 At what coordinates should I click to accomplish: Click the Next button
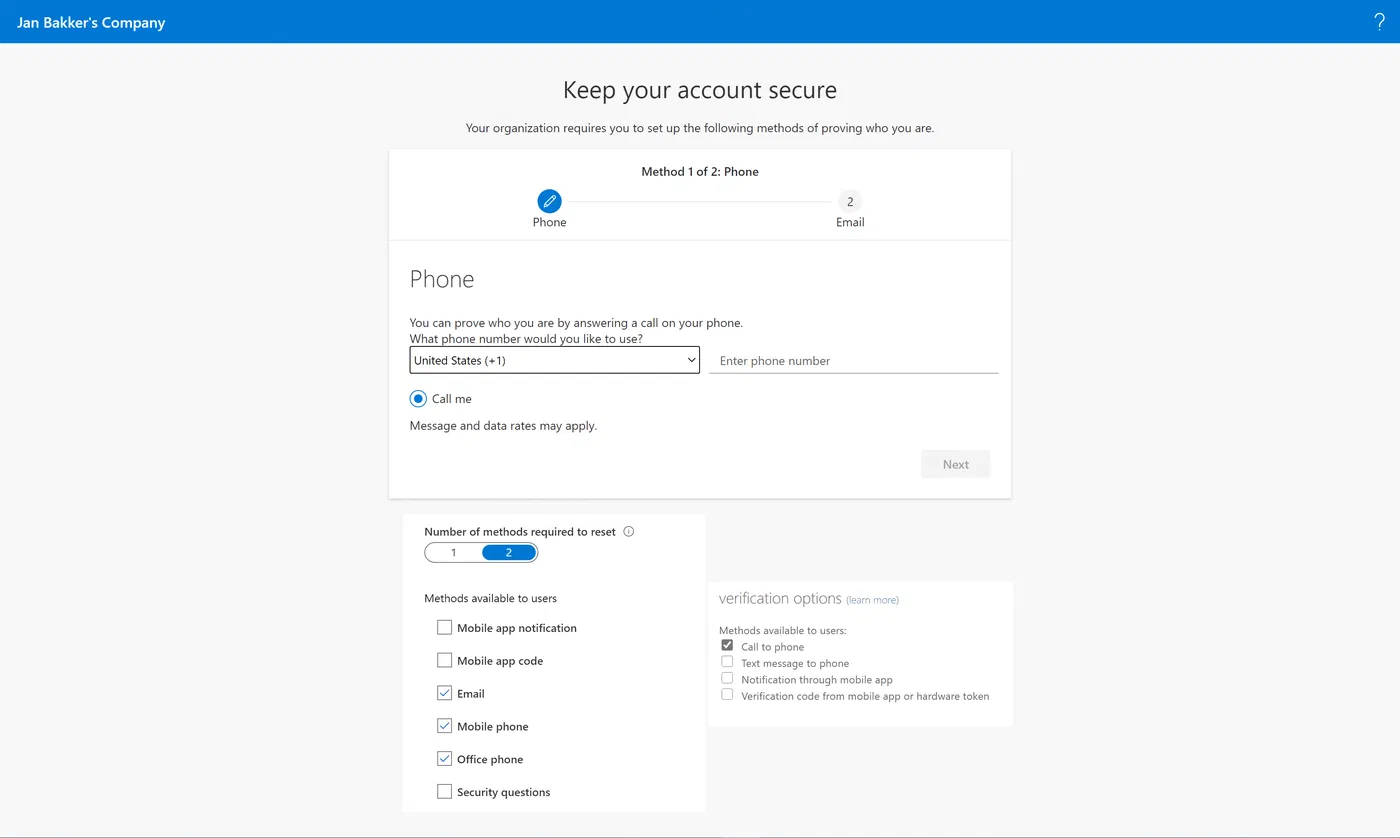click(x=956, y=464)
